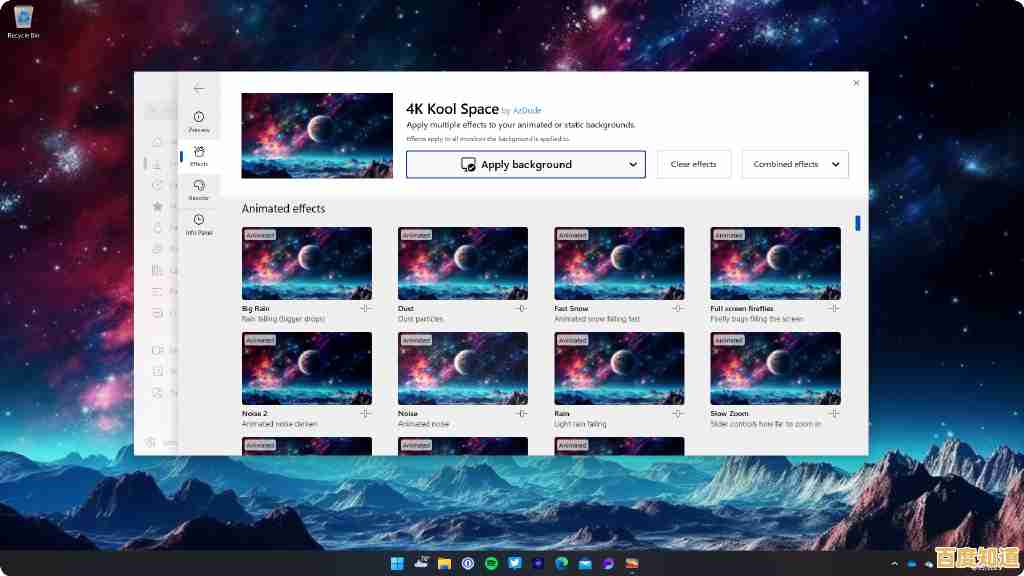Click the Slow Zoom adjustment icon
This screenshot has width=1024, height=576.
[x=833, y=413]
